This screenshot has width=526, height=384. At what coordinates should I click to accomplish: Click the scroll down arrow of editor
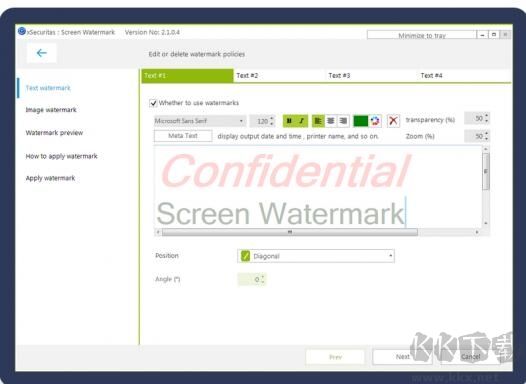point(486,223)
